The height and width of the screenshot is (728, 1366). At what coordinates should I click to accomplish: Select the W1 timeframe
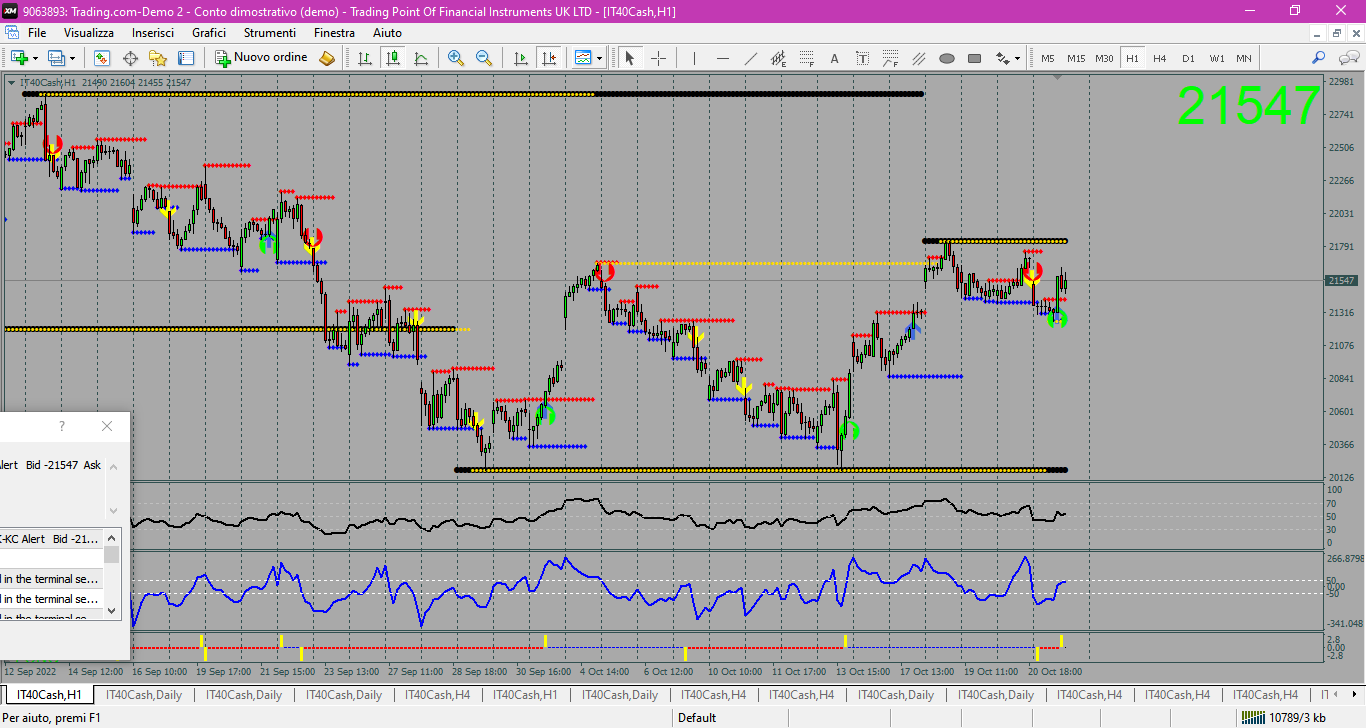(1216, 58)
